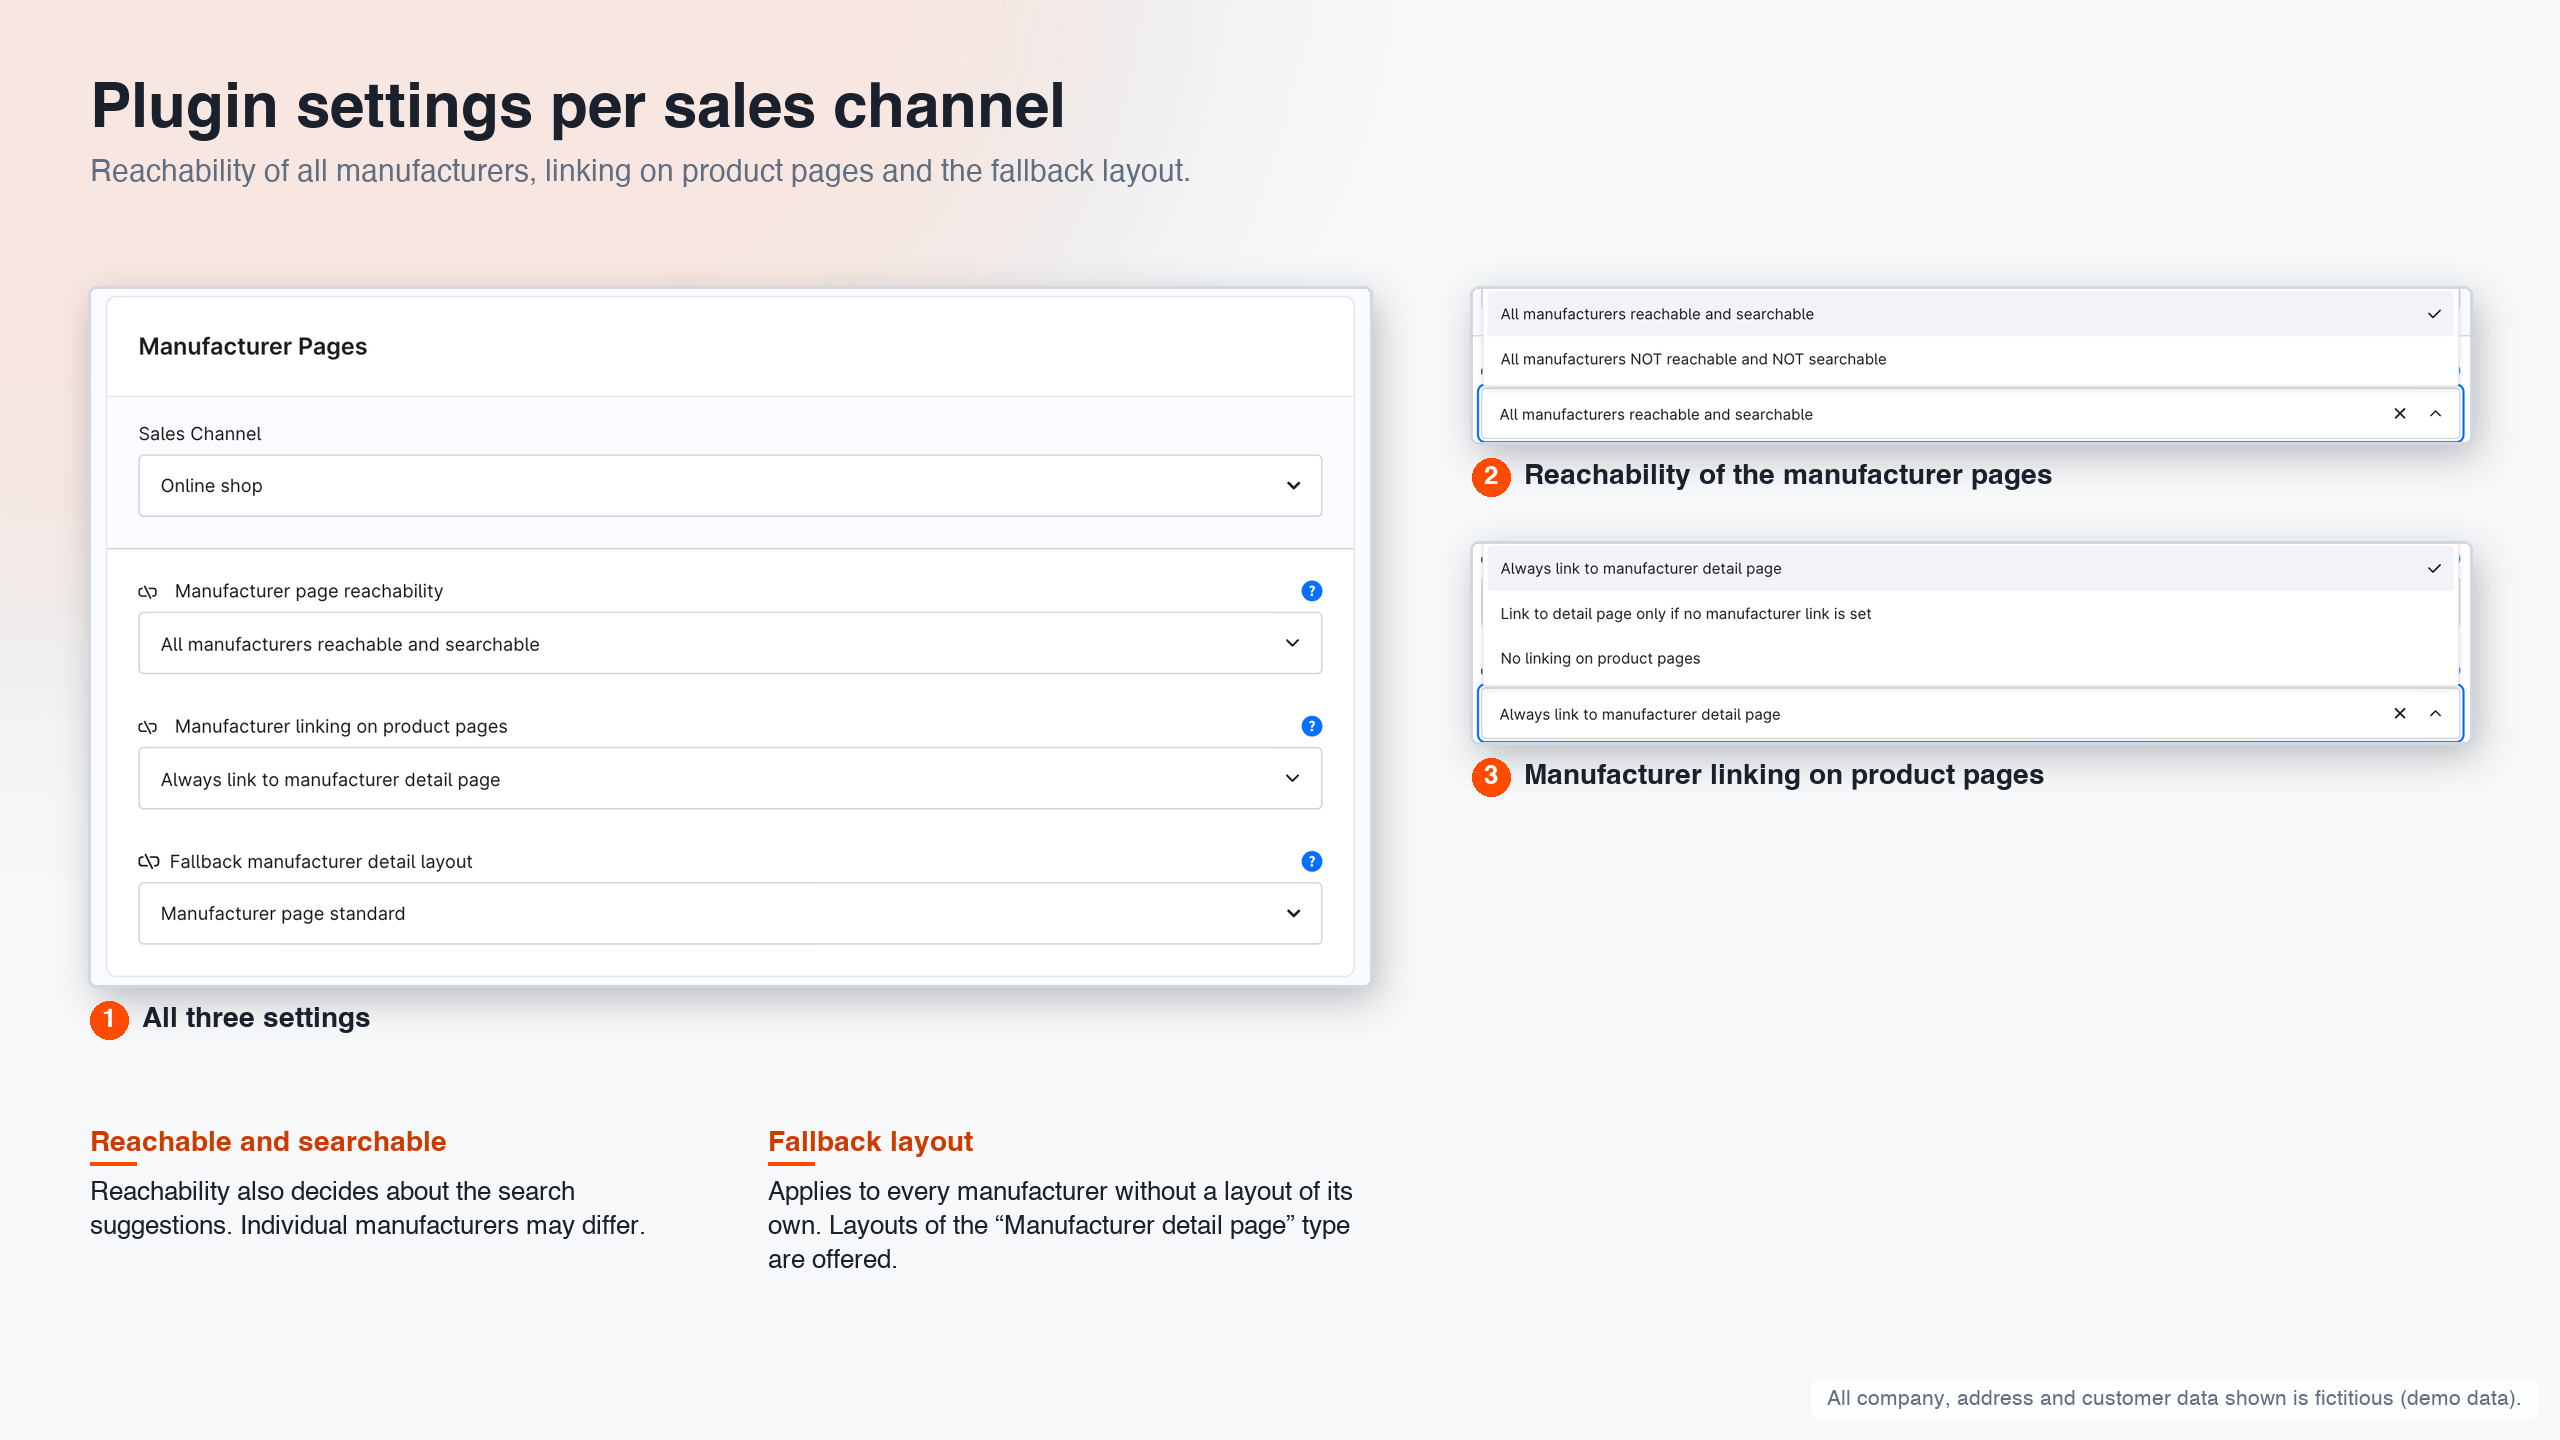The width and height of the screenshot is (2560, 1440).
Task: Click inheritance link icon beside Fallback manufacturer detail layout
Action: 149,861
